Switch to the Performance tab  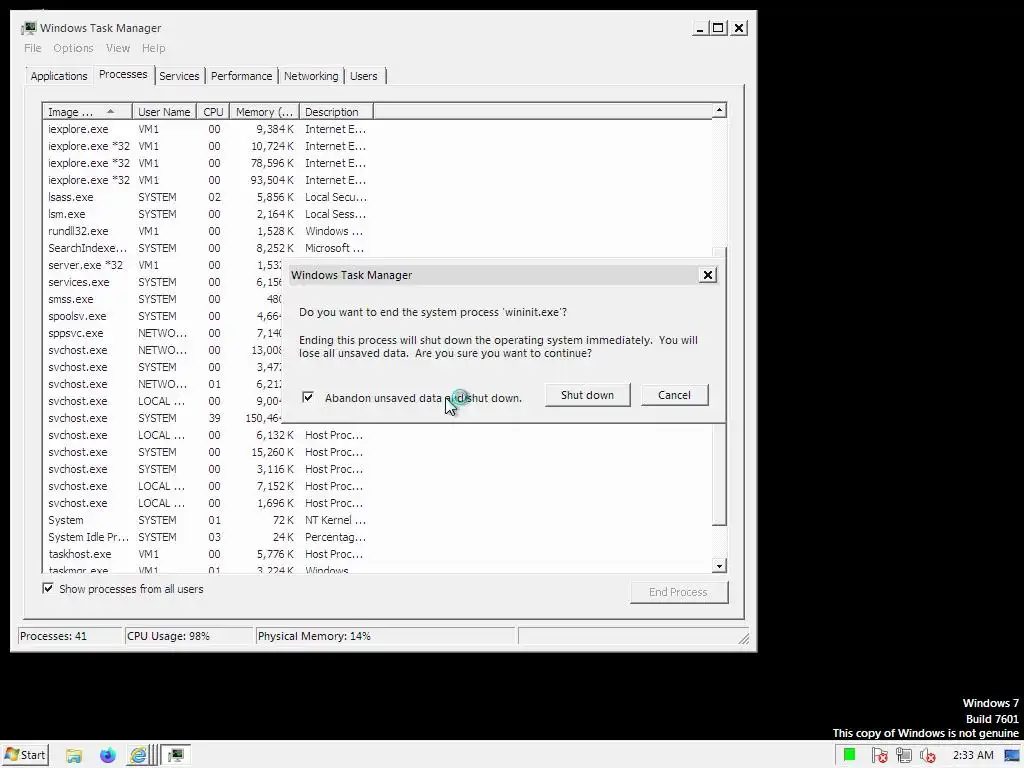[241, 76]
